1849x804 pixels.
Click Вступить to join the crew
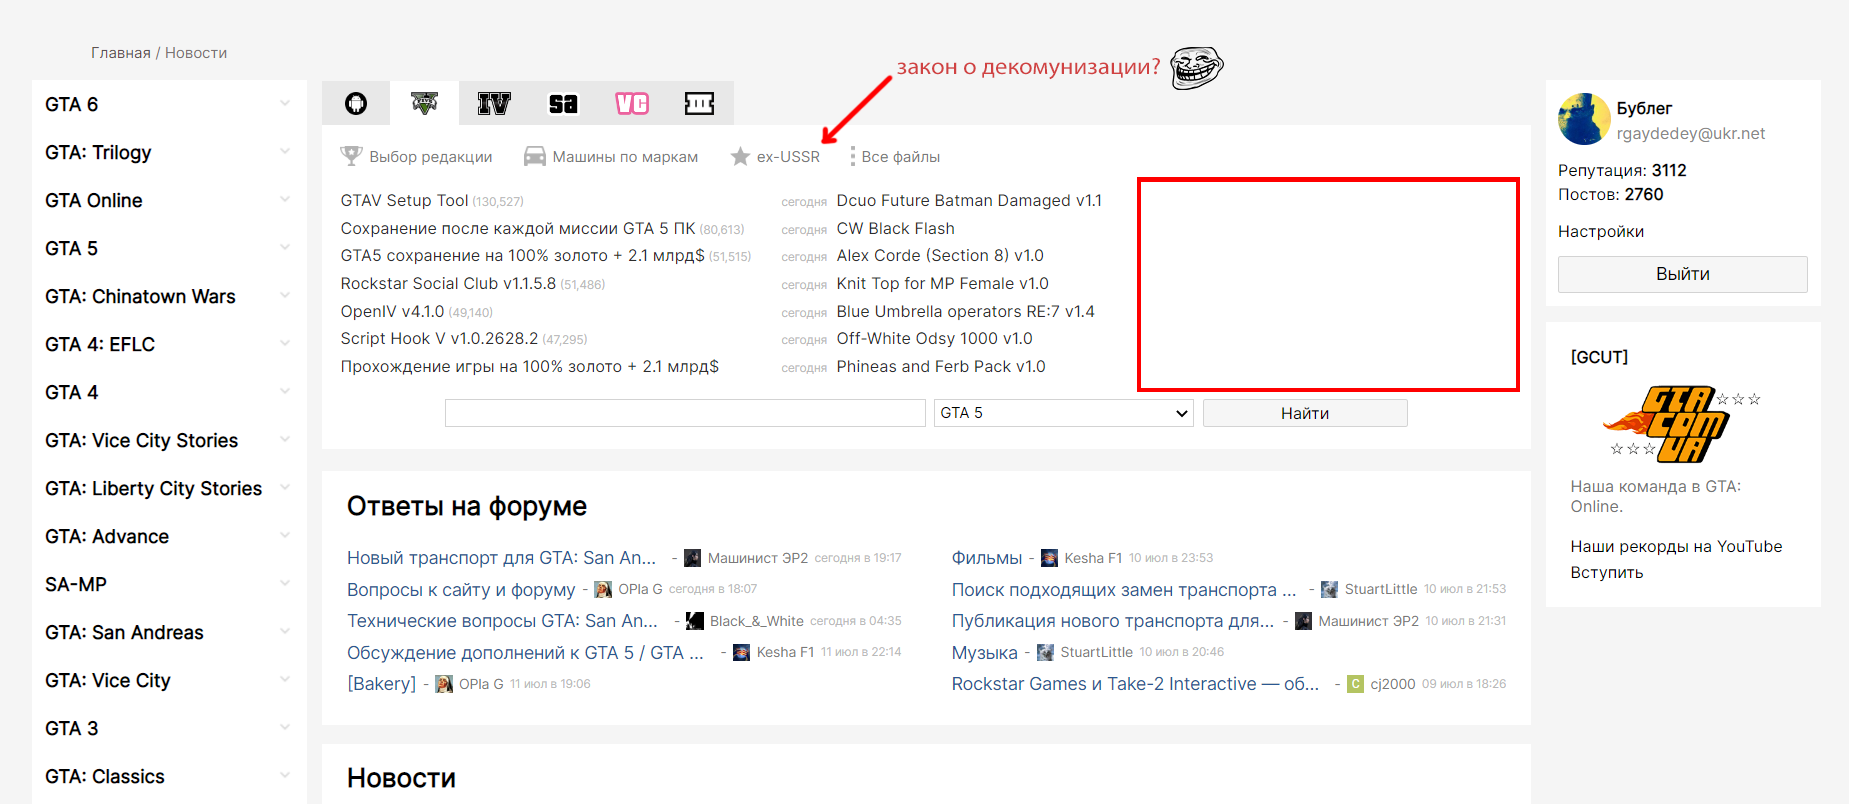[1606, 573]
